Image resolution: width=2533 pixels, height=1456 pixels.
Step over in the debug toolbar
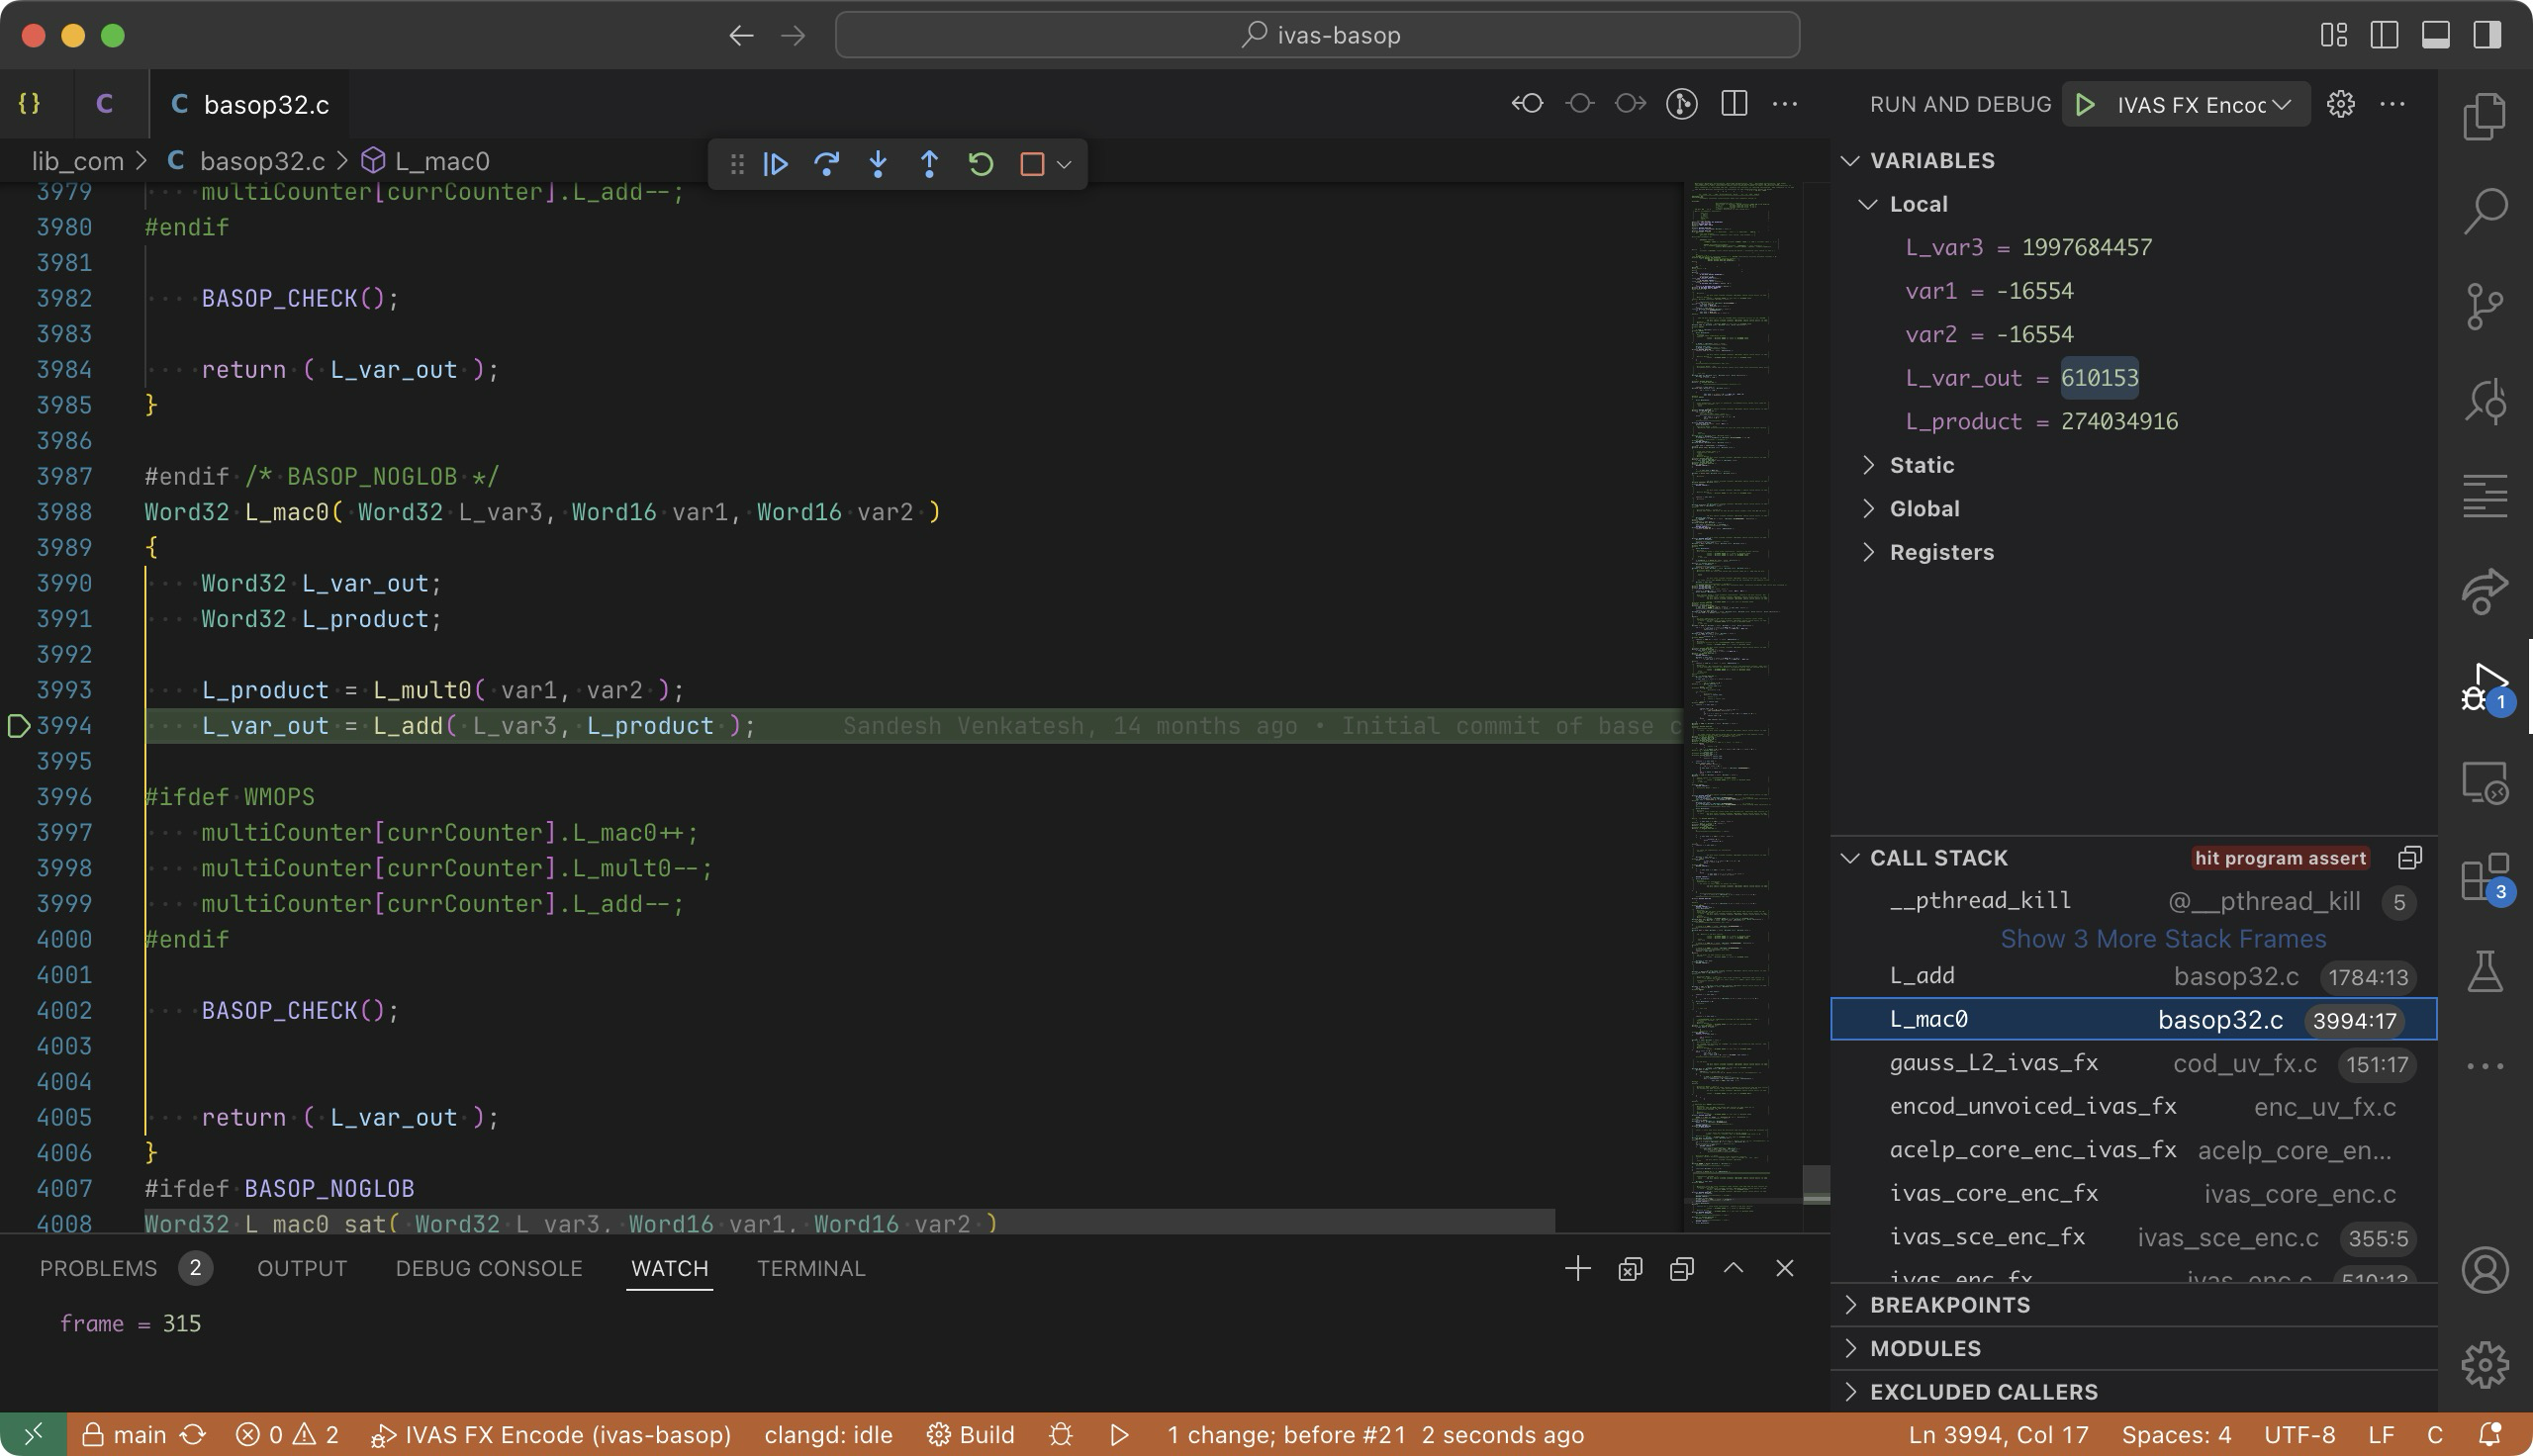point(826,164)
